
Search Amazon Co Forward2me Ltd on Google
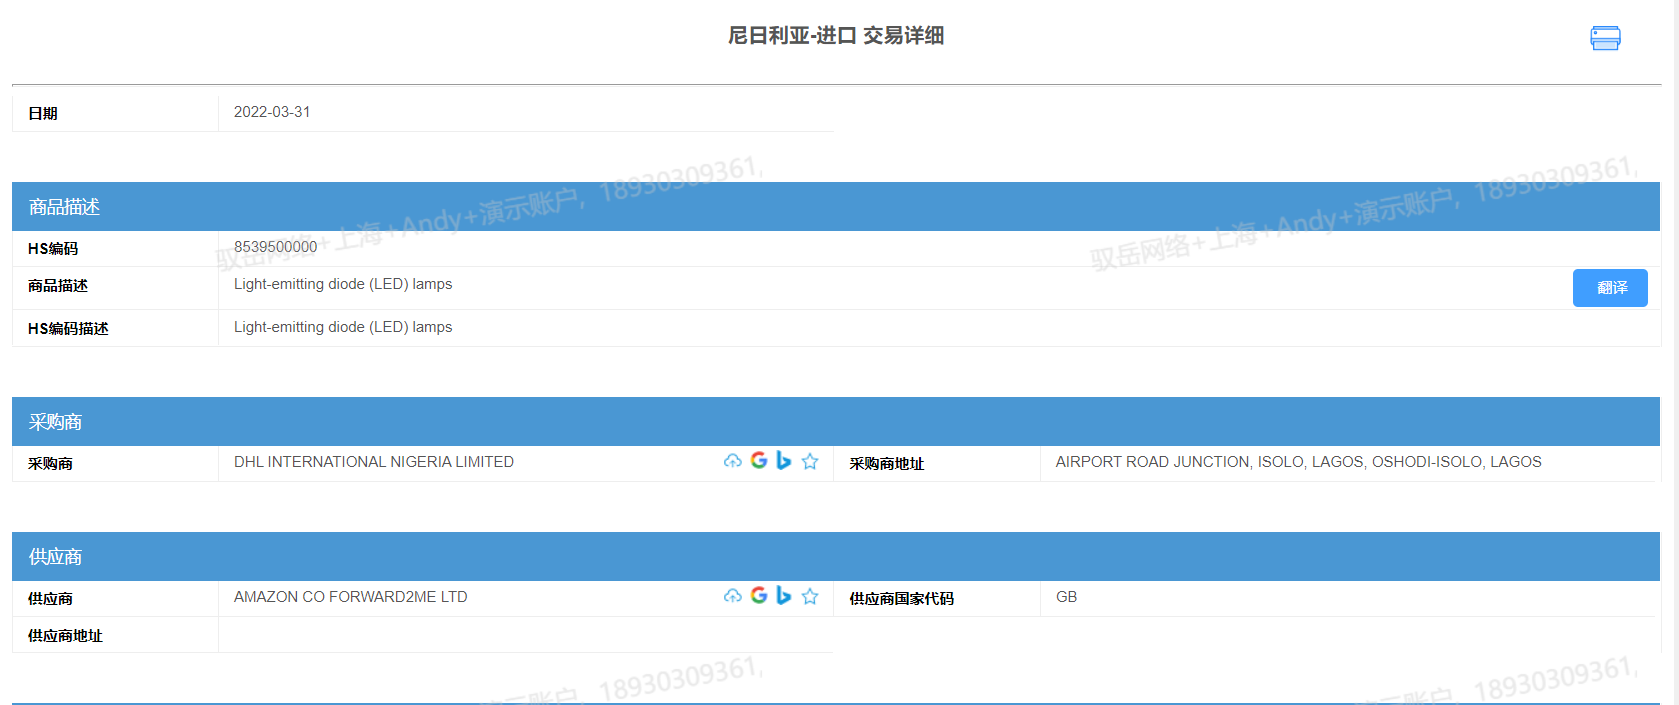(x=759, y=595)
